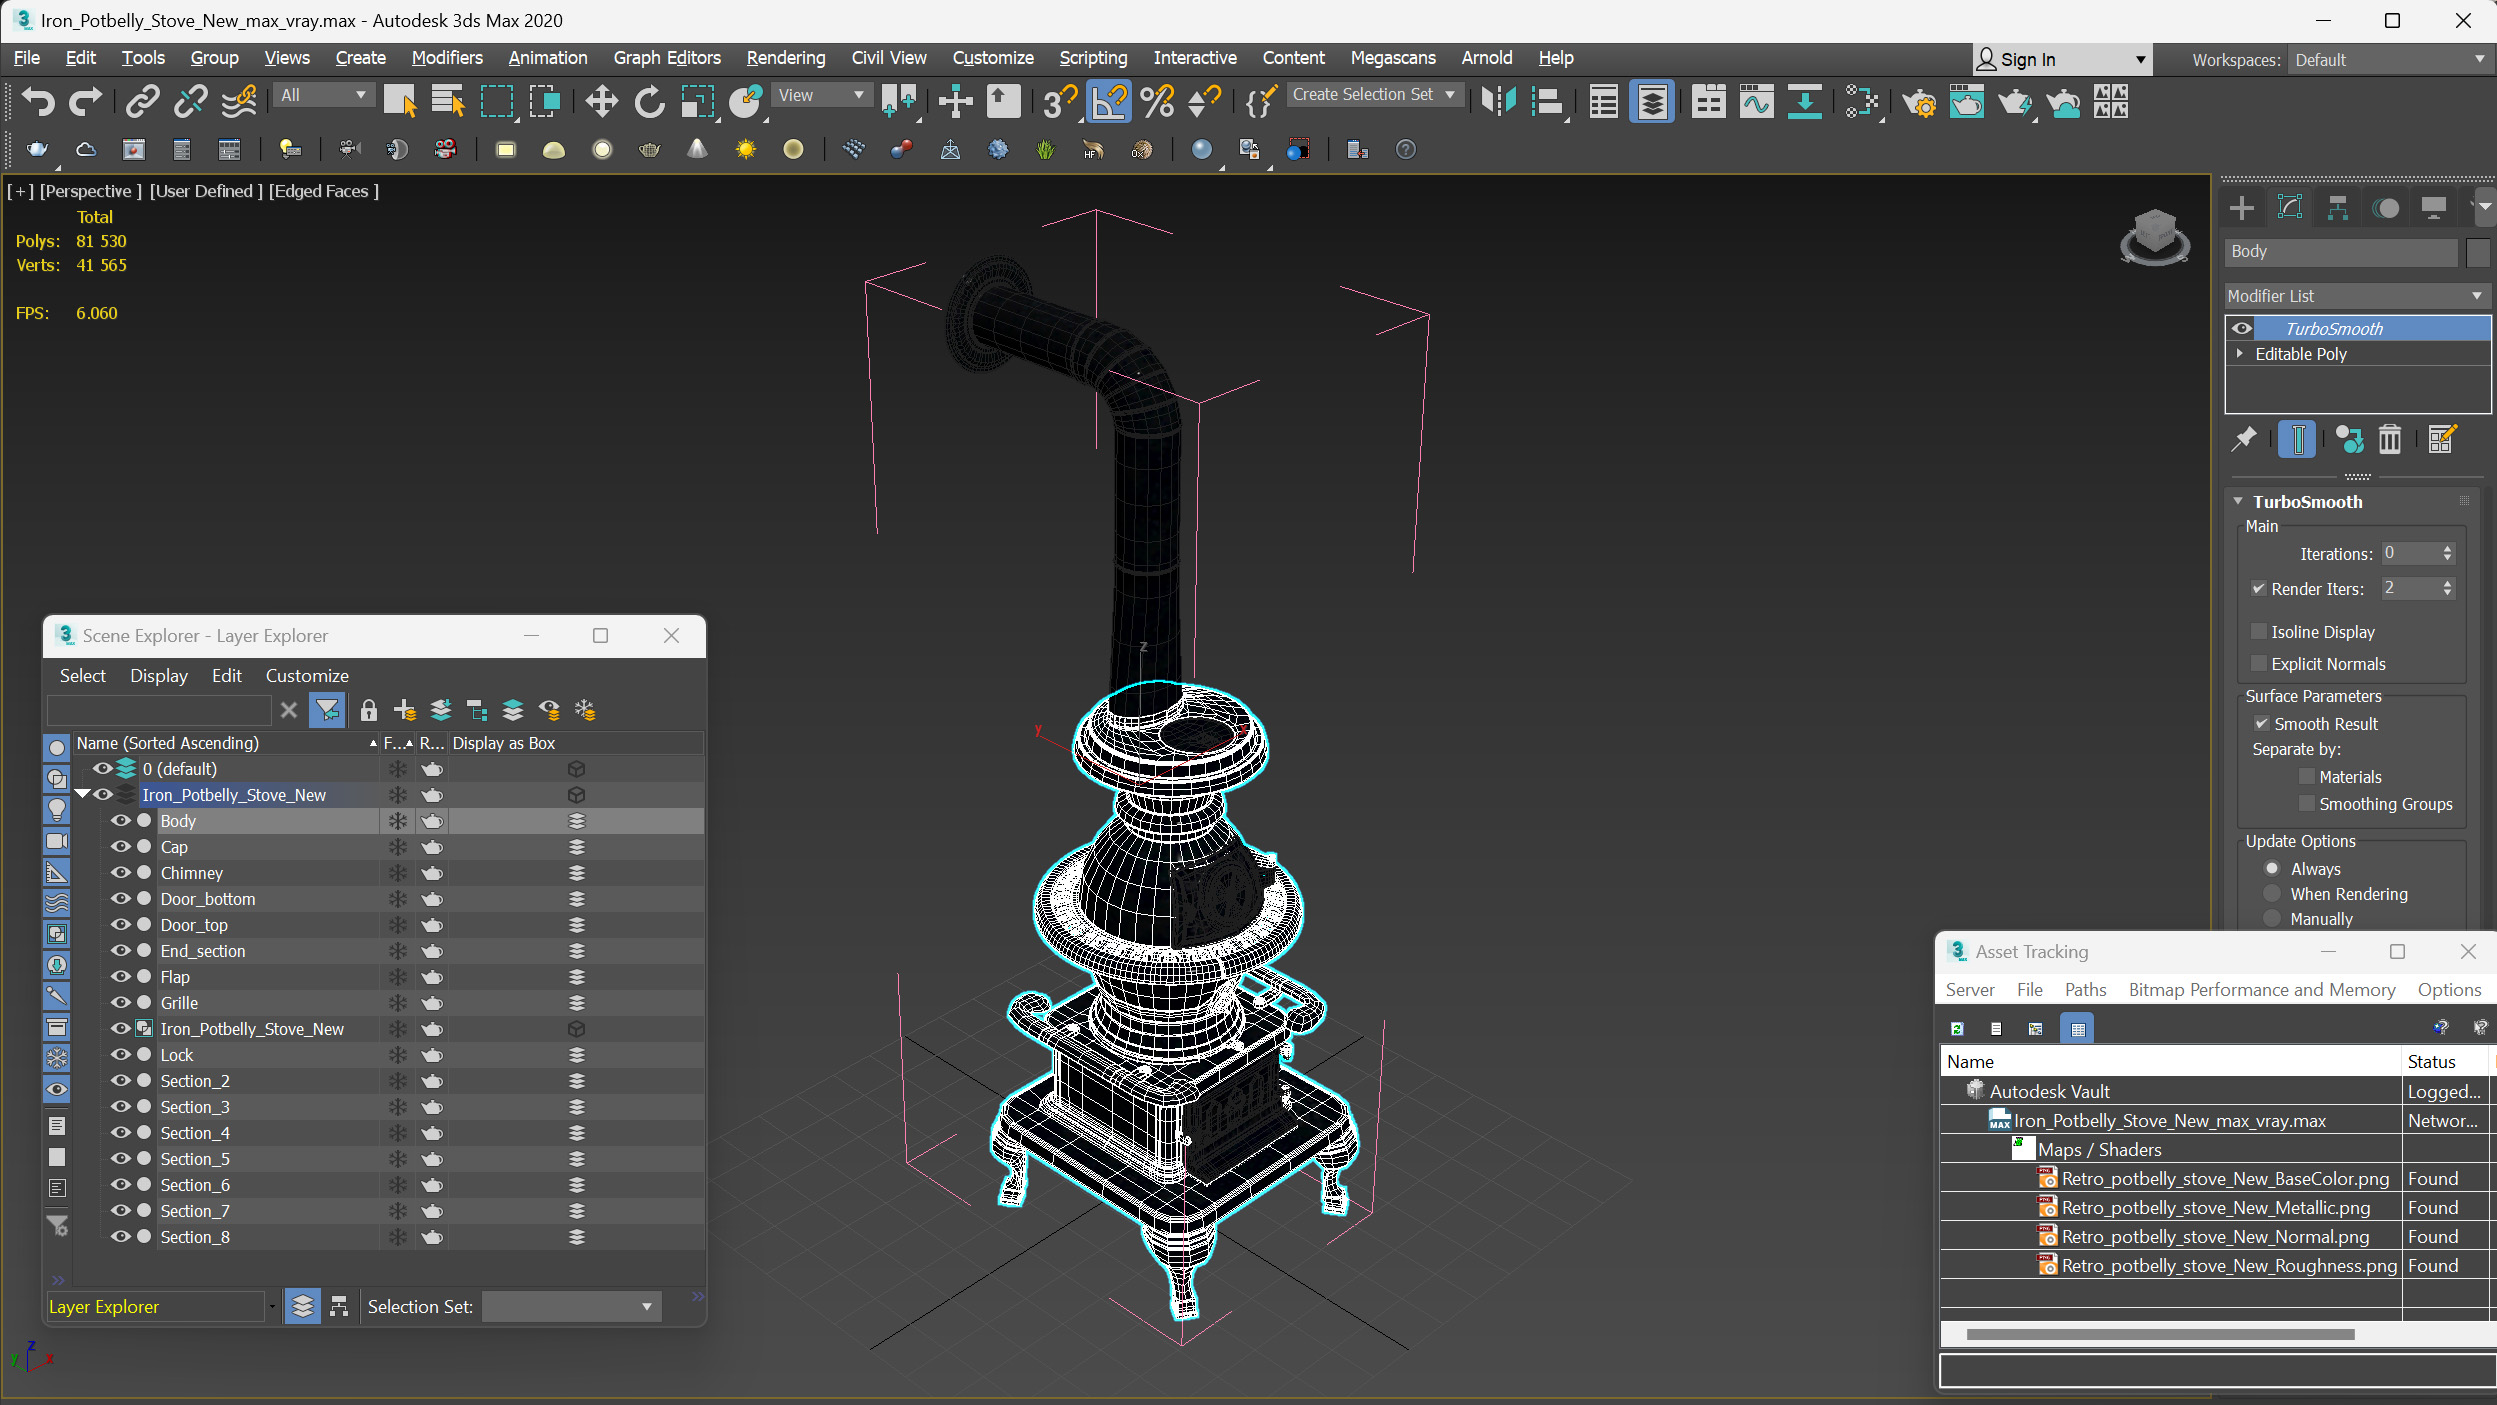
Task: Click Remove Modifier trash icon
Action: [x=2389, y=439]
